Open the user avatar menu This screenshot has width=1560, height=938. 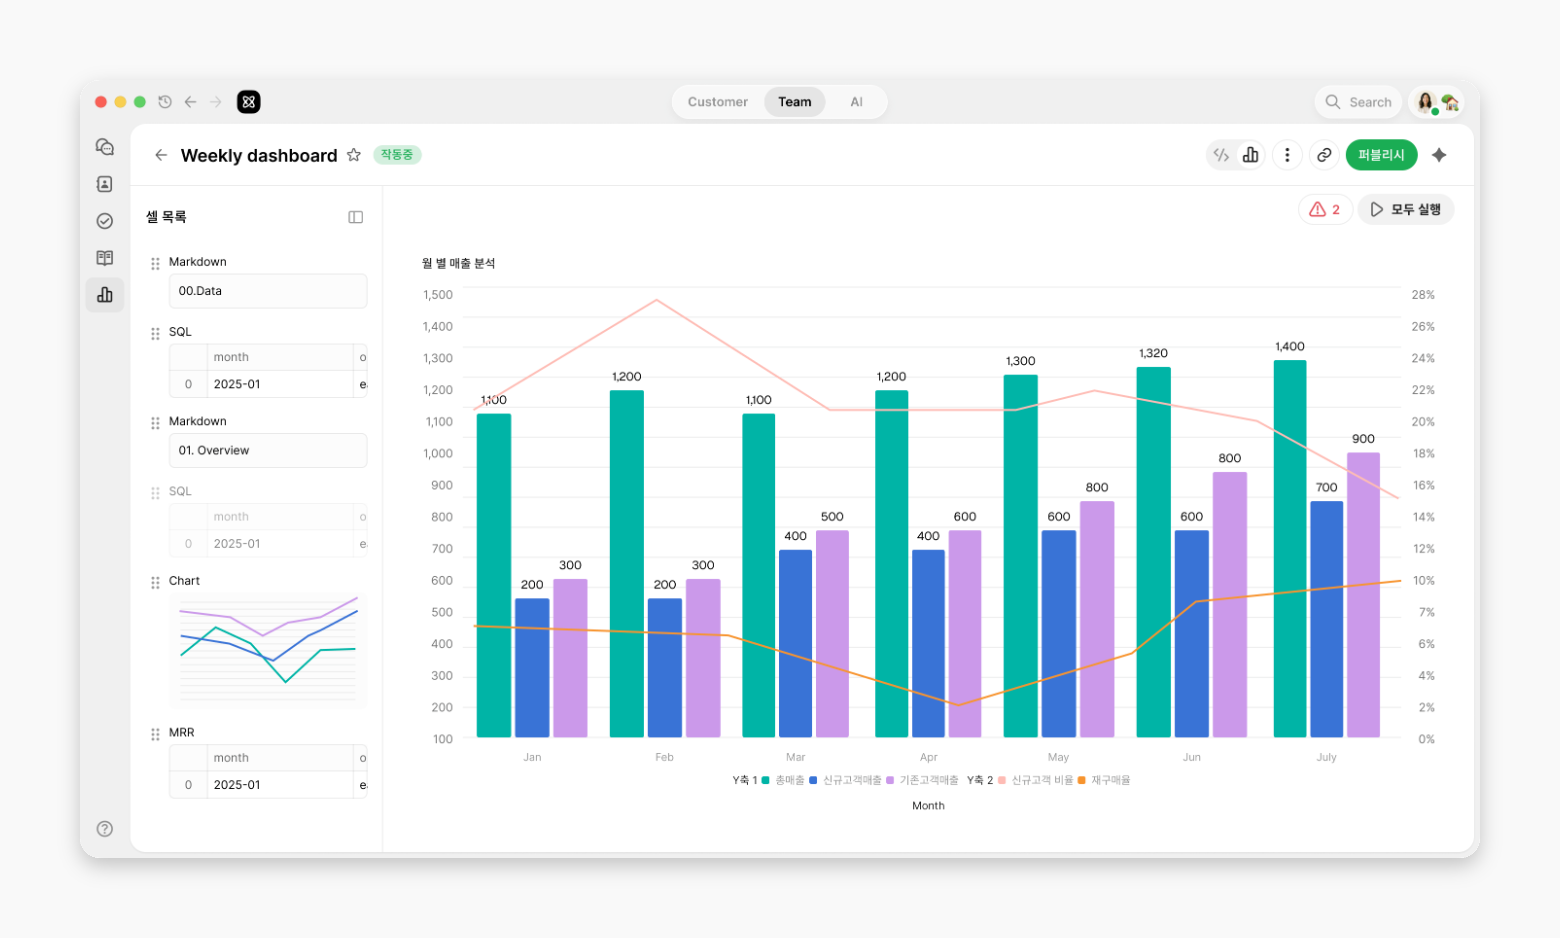1438,102
